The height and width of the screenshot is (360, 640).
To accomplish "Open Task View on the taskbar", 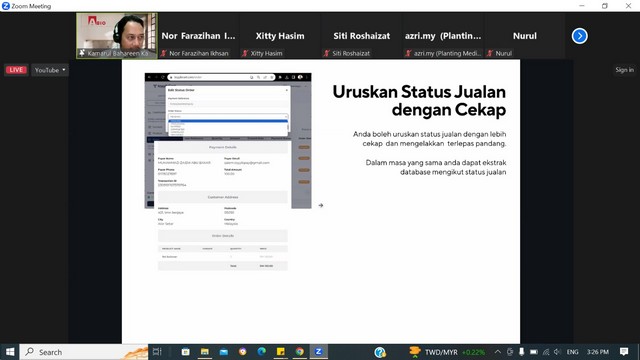I will coord(157,352).
